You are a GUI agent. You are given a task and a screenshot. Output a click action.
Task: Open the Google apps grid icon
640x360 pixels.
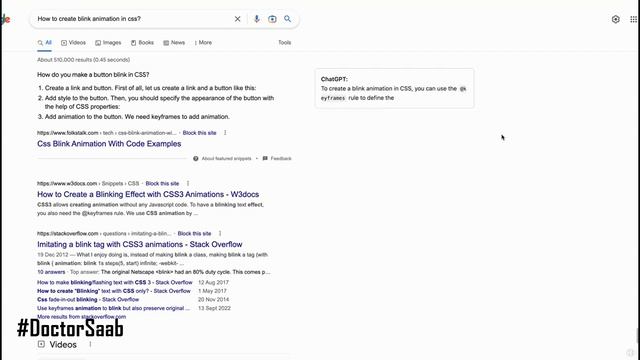point(633,19)
